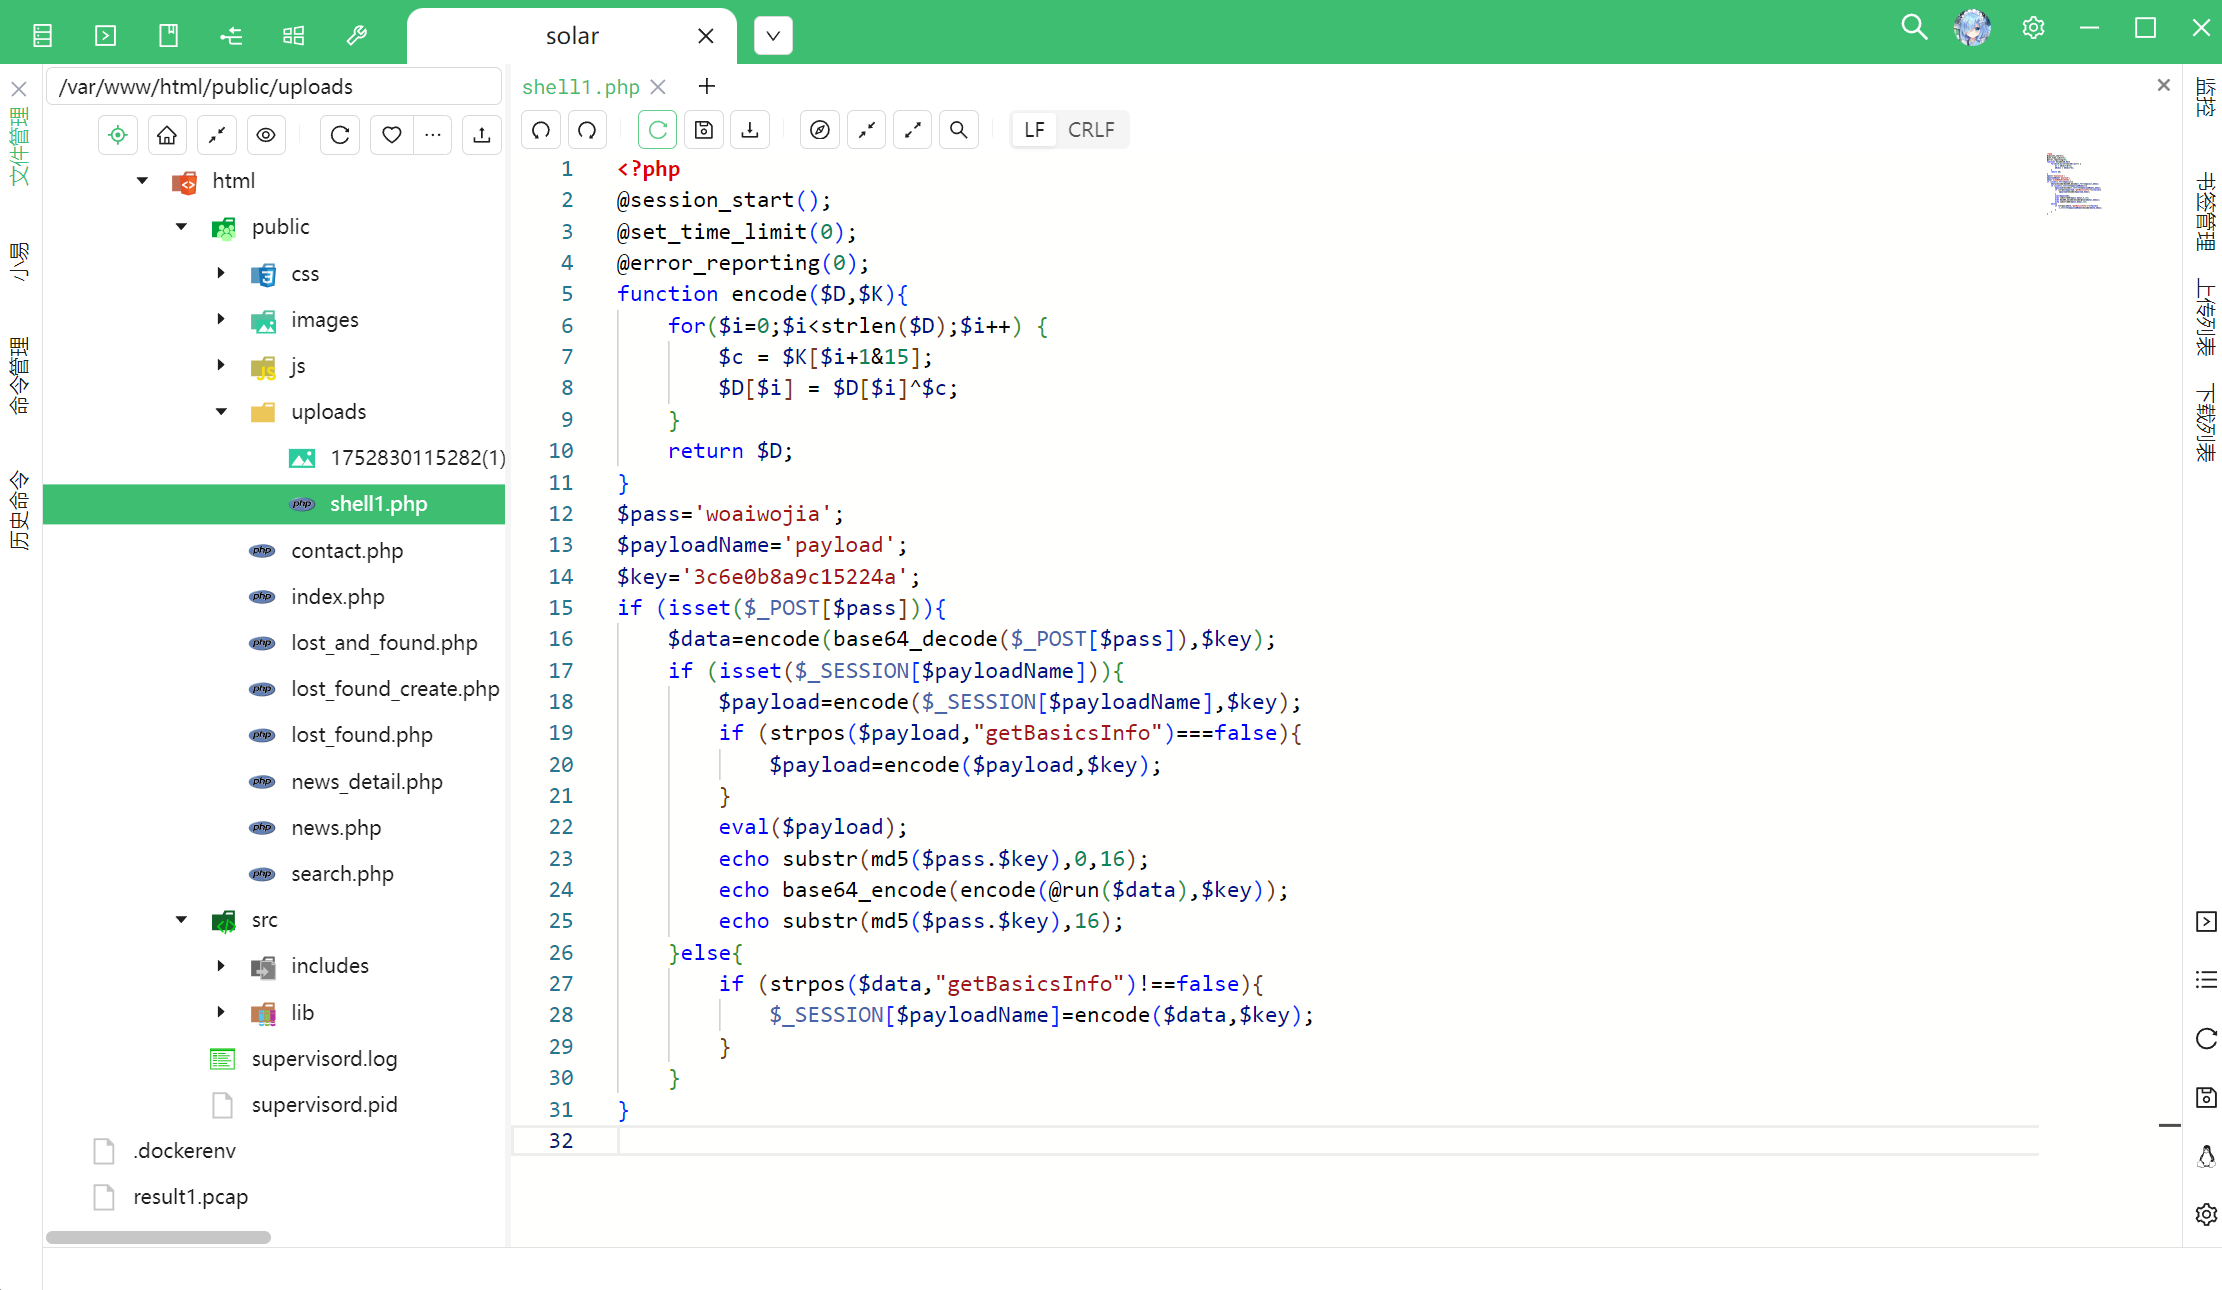Image resolution: width=2222 pixels, height=1290 pixels.
Task: Switch to the solar session tab
Action: [x=572, y=36]
